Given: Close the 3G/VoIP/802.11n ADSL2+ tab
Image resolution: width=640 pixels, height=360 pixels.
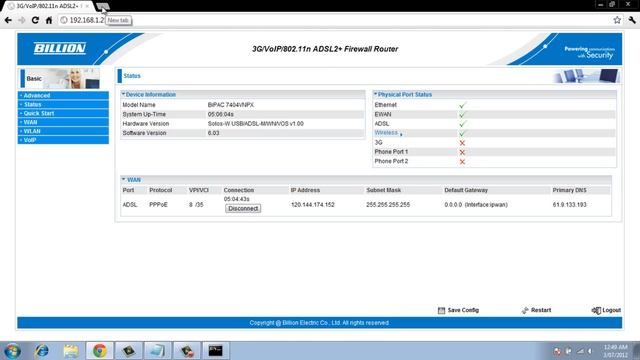Looking at the screenshot, I should [x=87, y=6].
